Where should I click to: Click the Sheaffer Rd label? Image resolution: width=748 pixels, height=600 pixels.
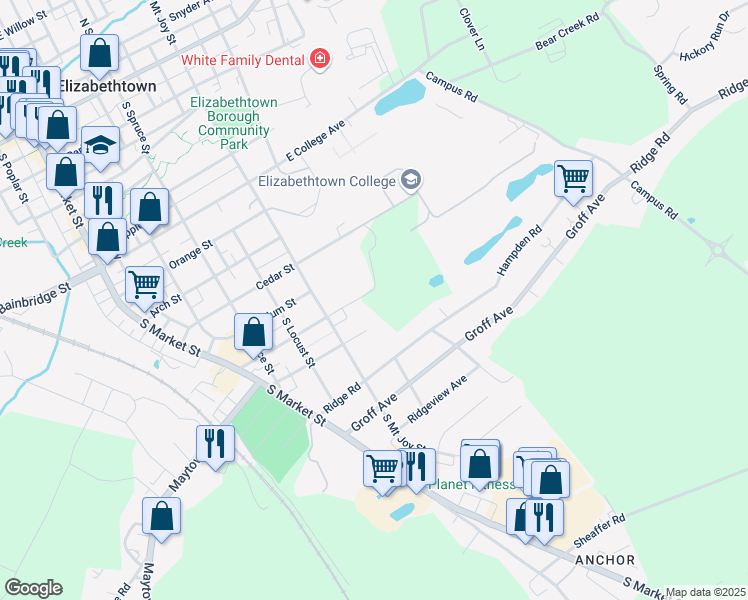[x=599, y=531]
